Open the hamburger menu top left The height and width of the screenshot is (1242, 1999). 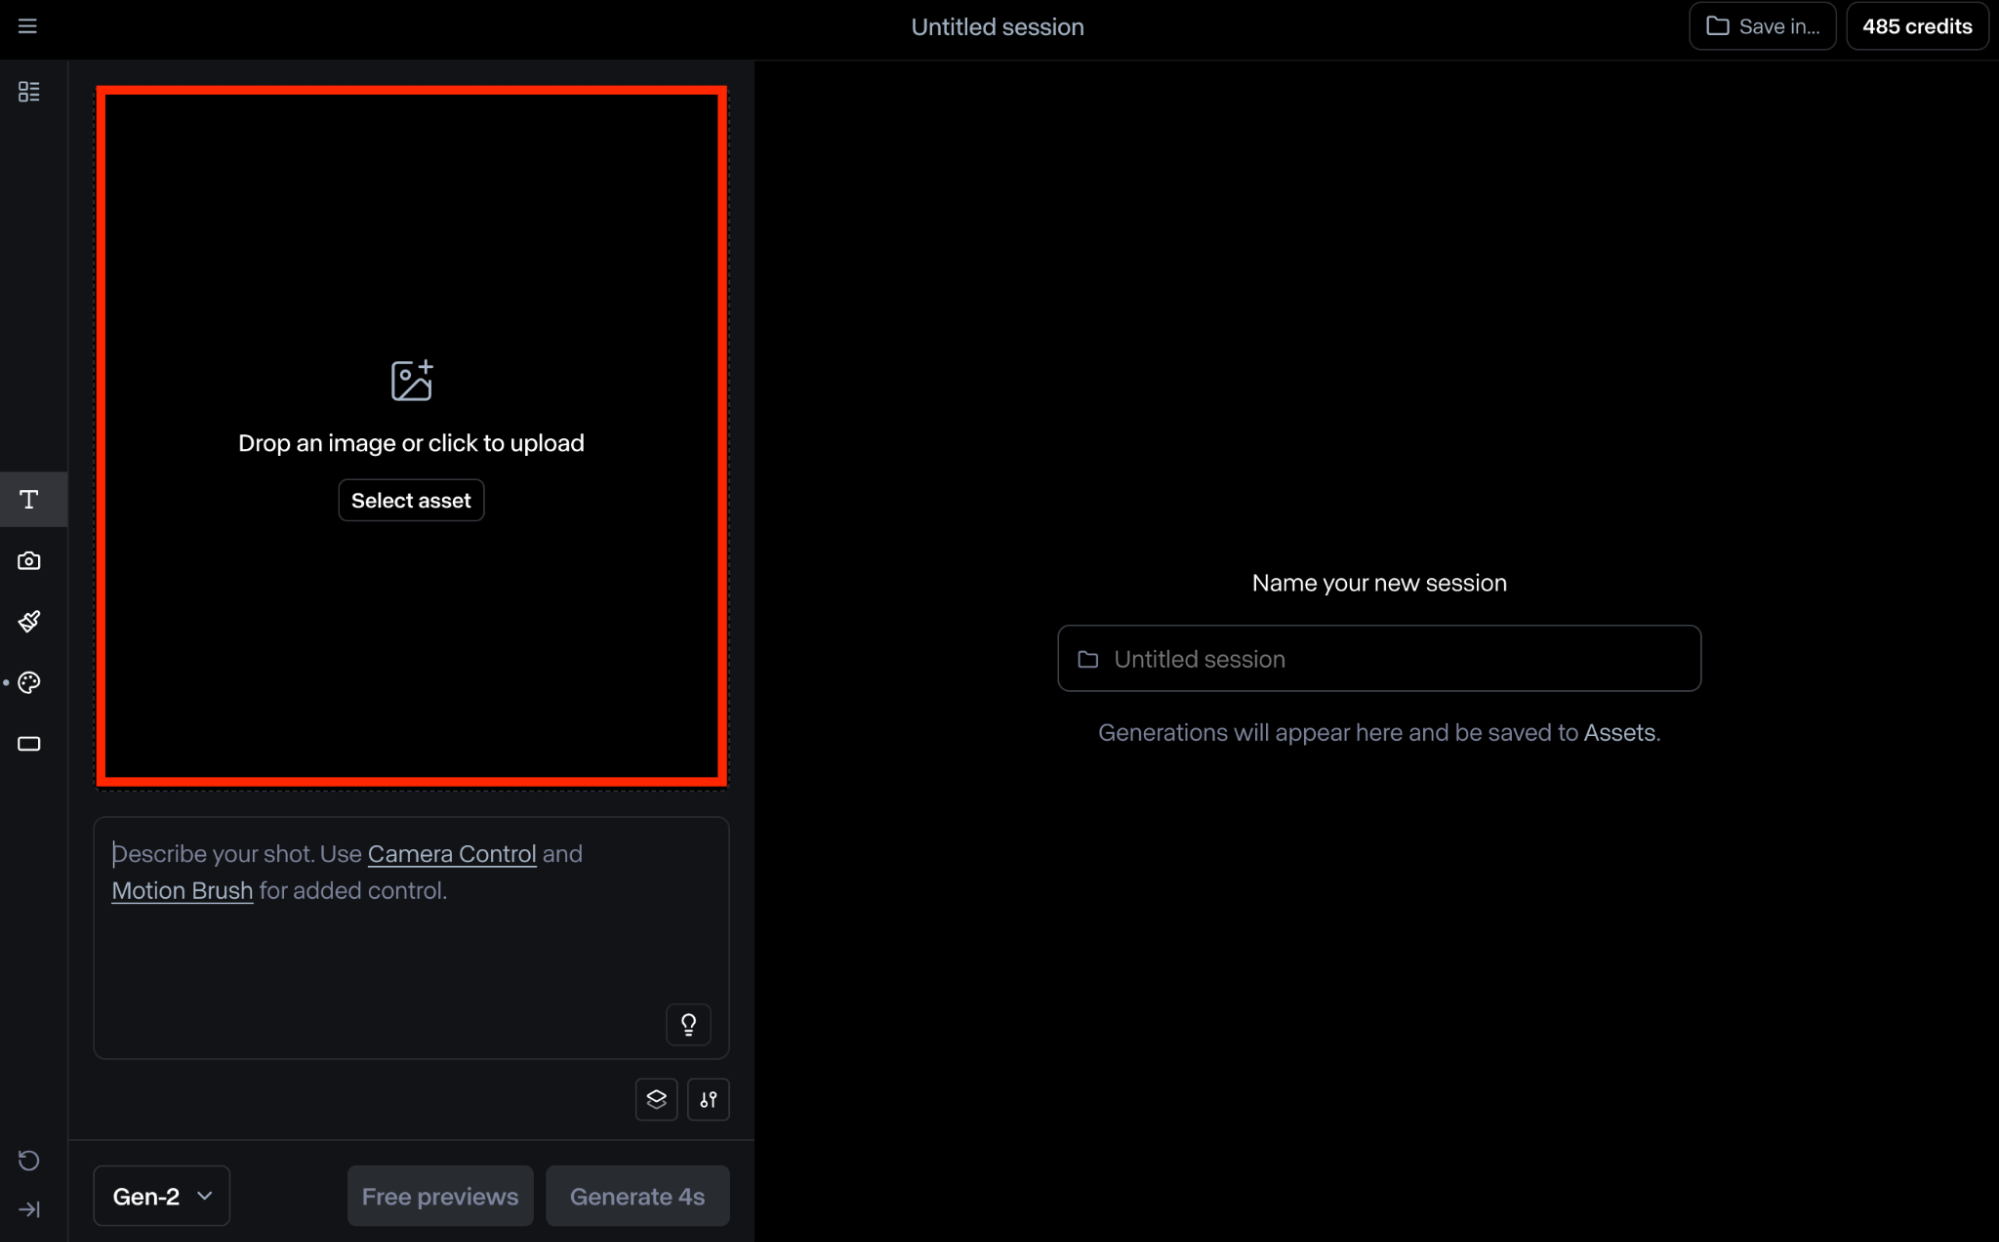point(29,27)
